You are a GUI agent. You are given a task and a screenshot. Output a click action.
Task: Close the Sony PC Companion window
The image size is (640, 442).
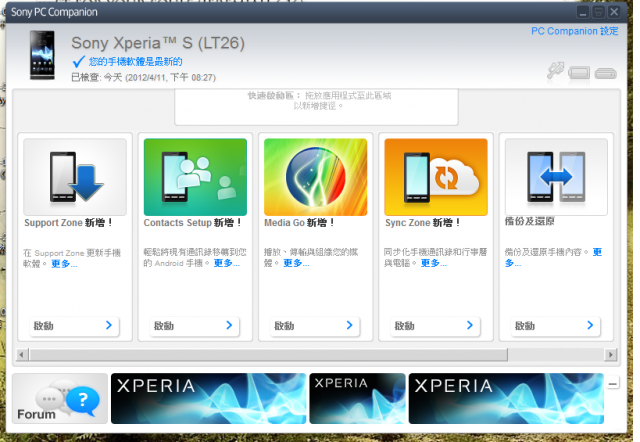pos(614,12)
